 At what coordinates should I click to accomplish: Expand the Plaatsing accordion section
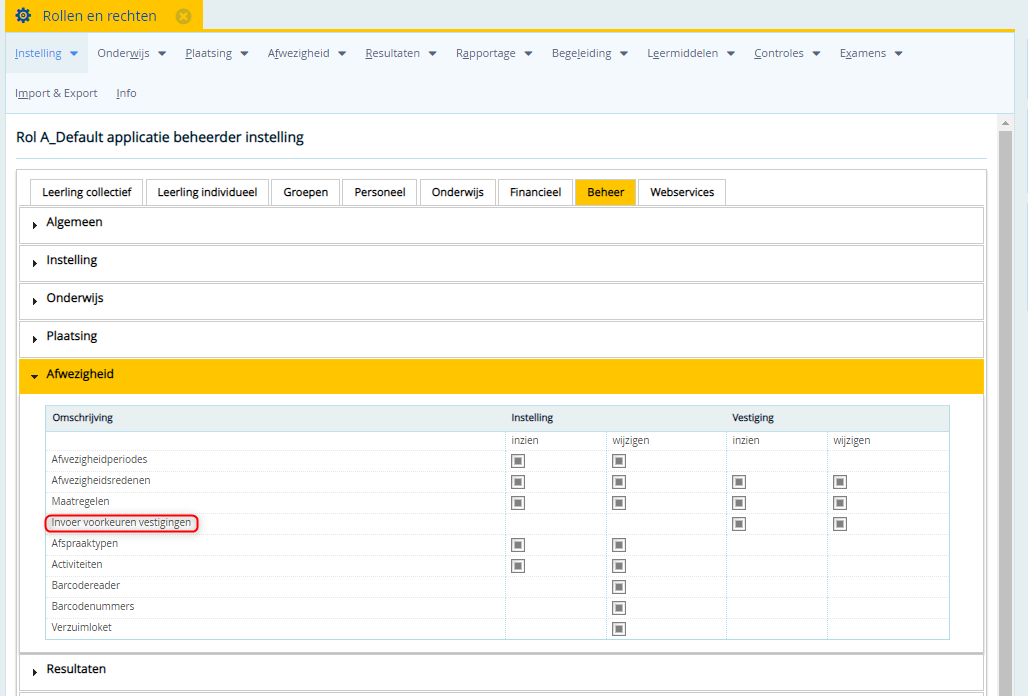point(502,339)
